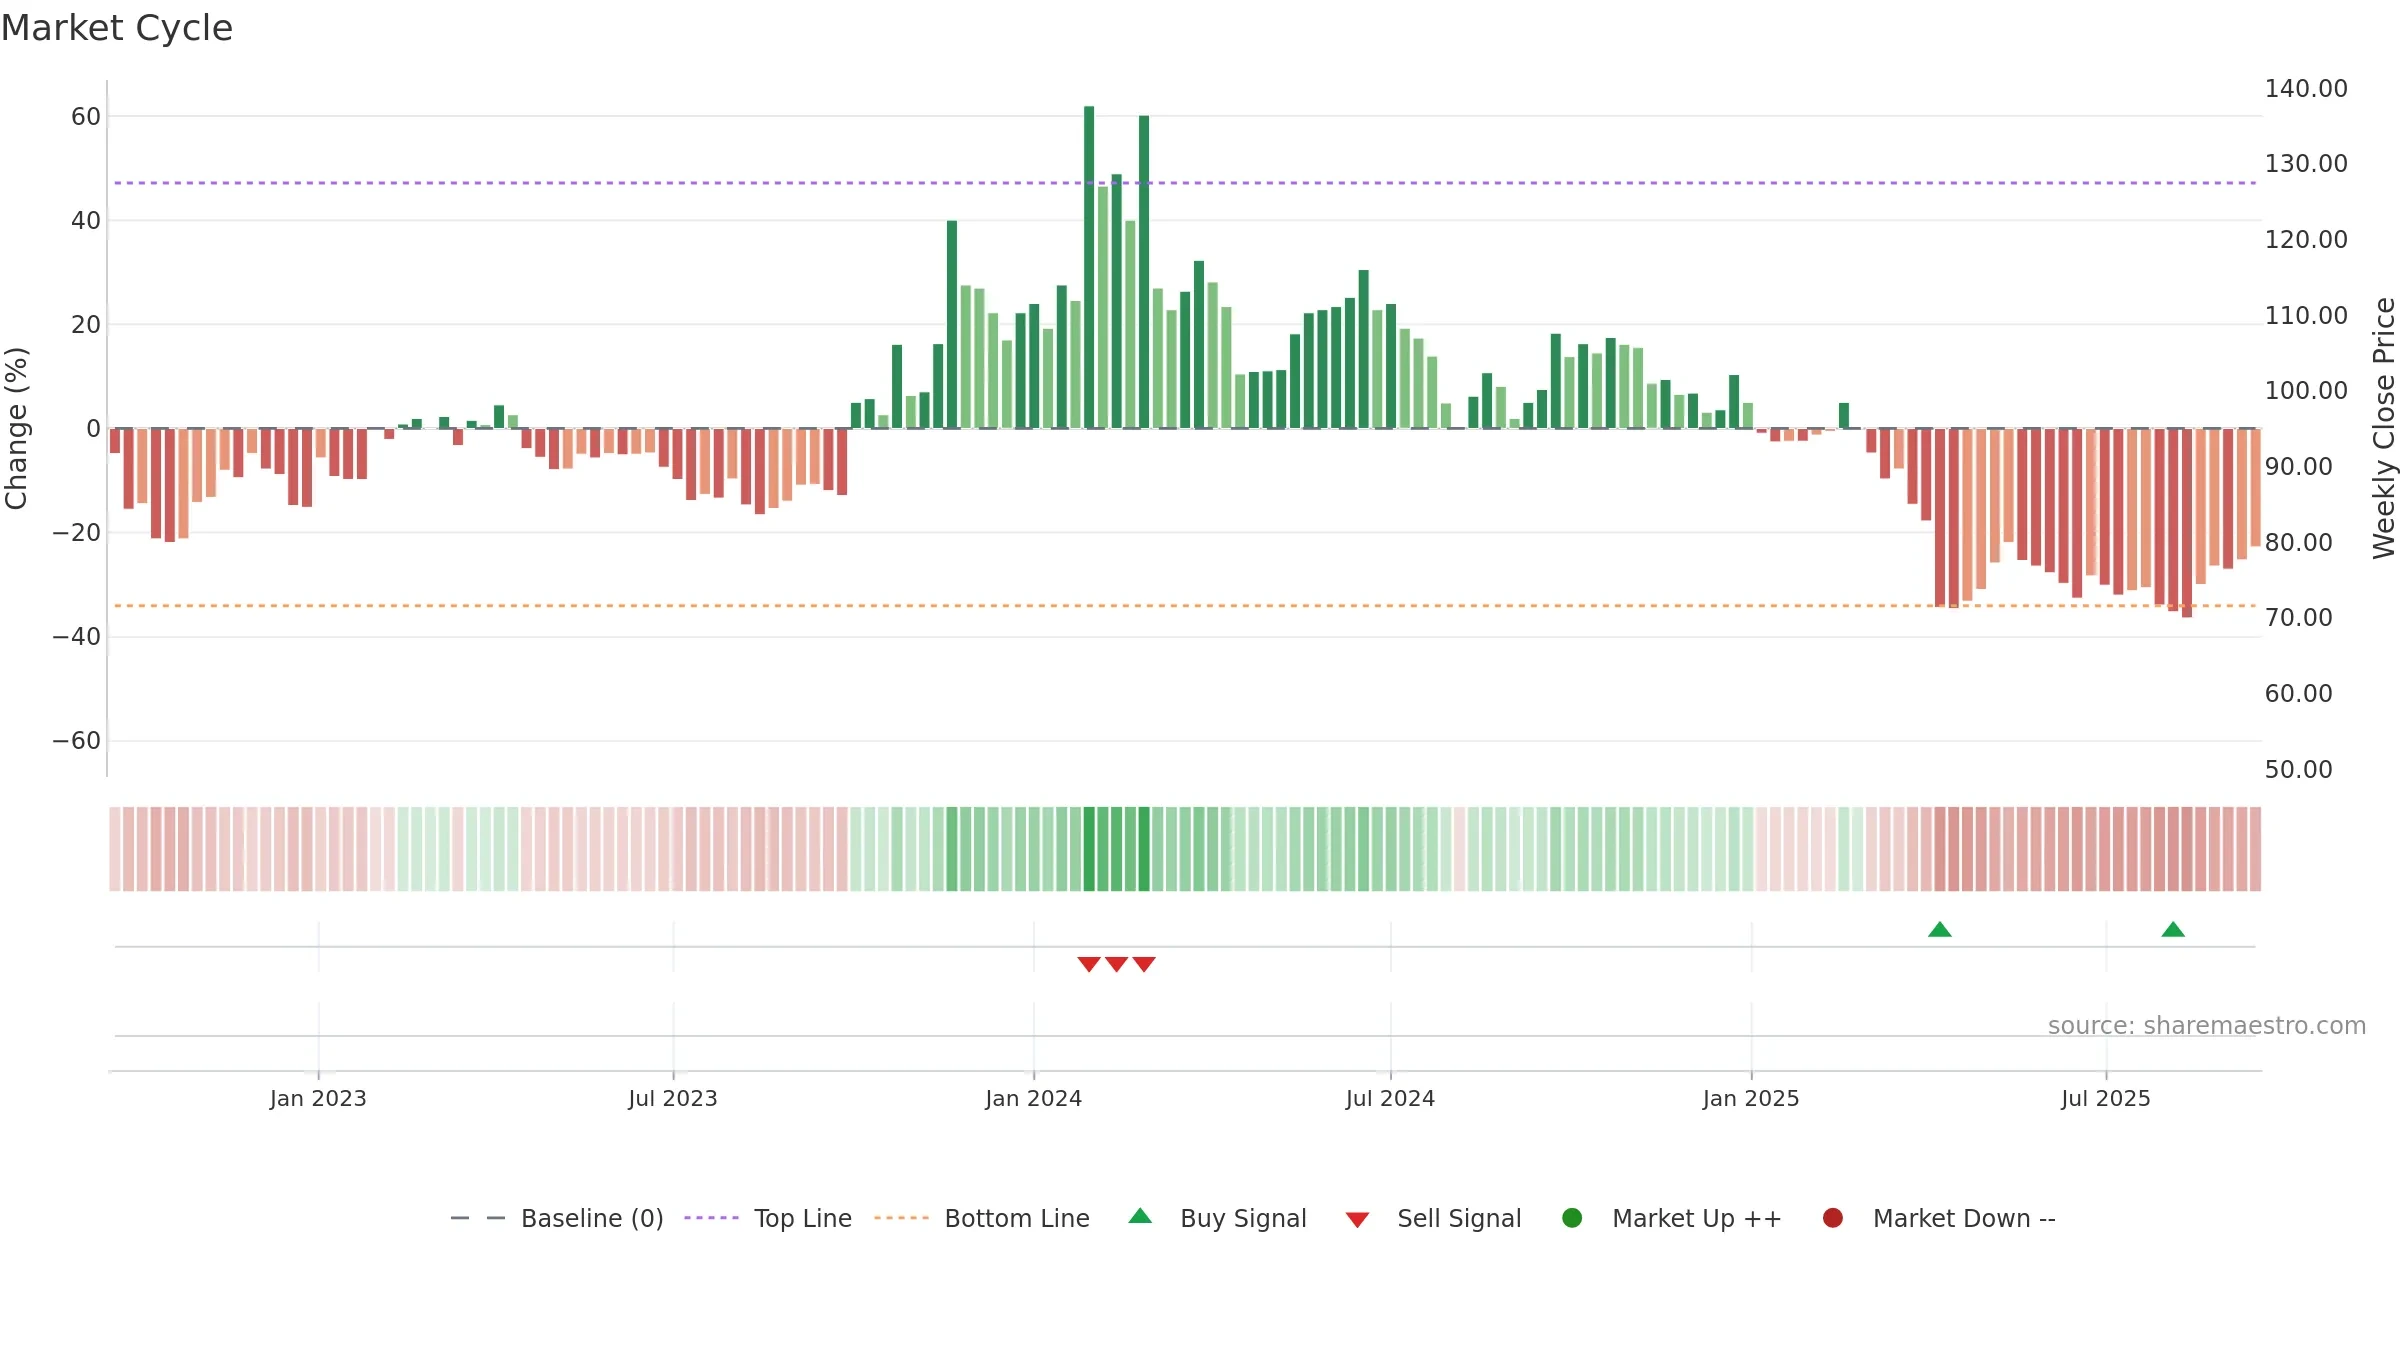
Task: Click the green Market Up circle icon
Action: coord(1572,1218)
